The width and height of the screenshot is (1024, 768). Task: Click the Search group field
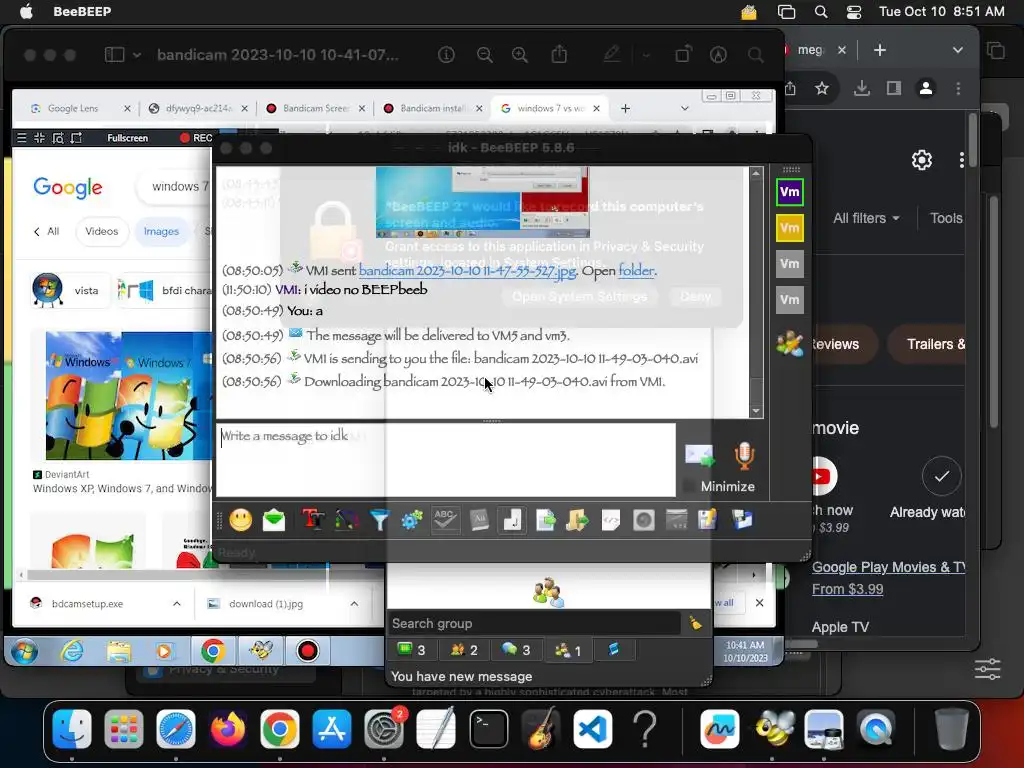pos(535,624)
